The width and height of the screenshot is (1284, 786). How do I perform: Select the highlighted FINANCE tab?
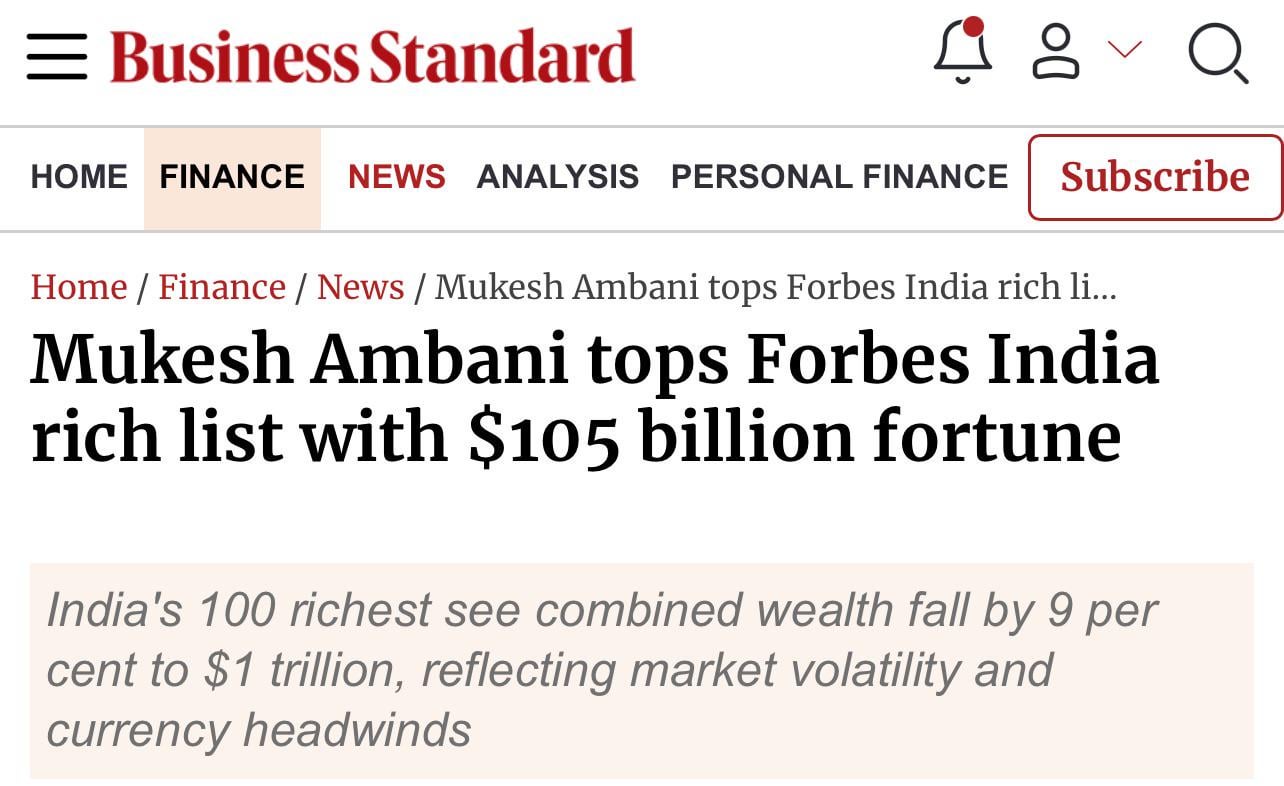pyautogui.click(x=232, y=177)
